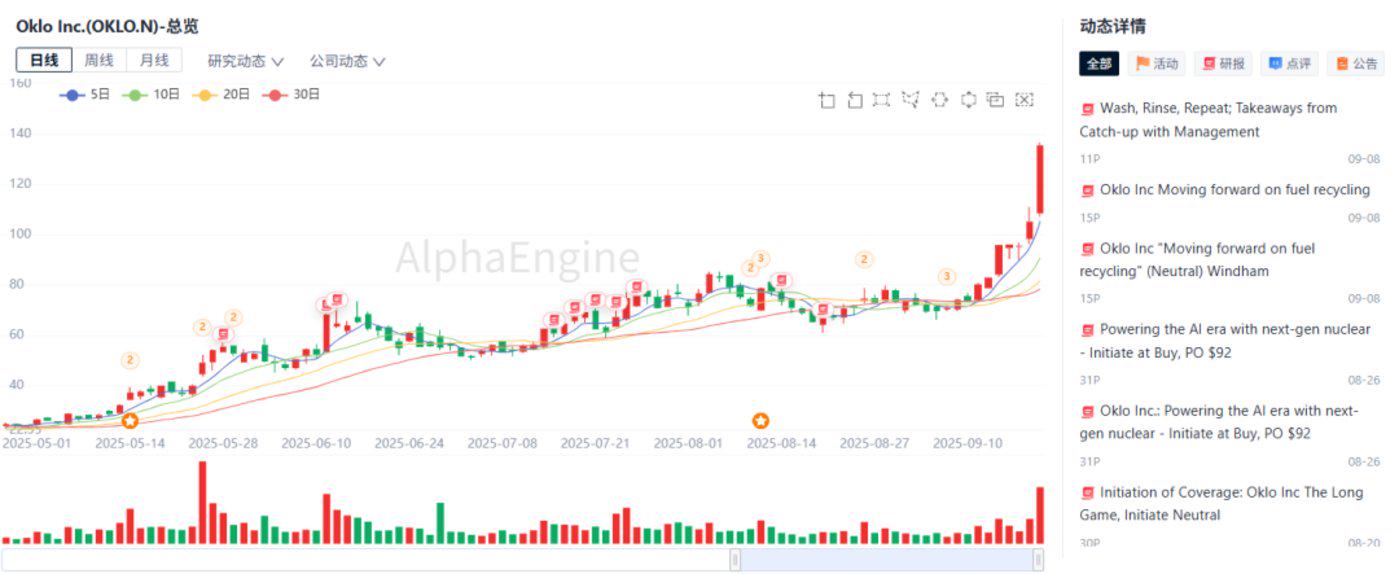
Task: Click the left handle of the date range slider
Action: (x=735, y=559)
